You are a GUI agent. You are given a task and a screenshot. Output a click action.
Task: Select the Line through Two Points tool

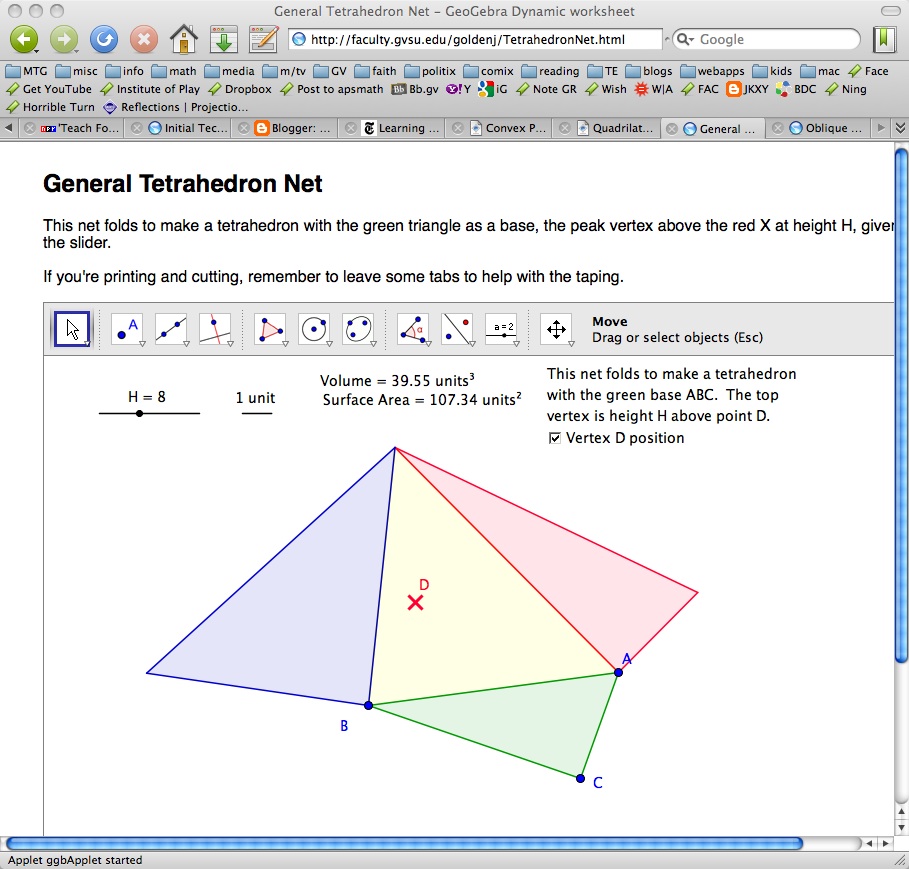click(x=171, y=329)
